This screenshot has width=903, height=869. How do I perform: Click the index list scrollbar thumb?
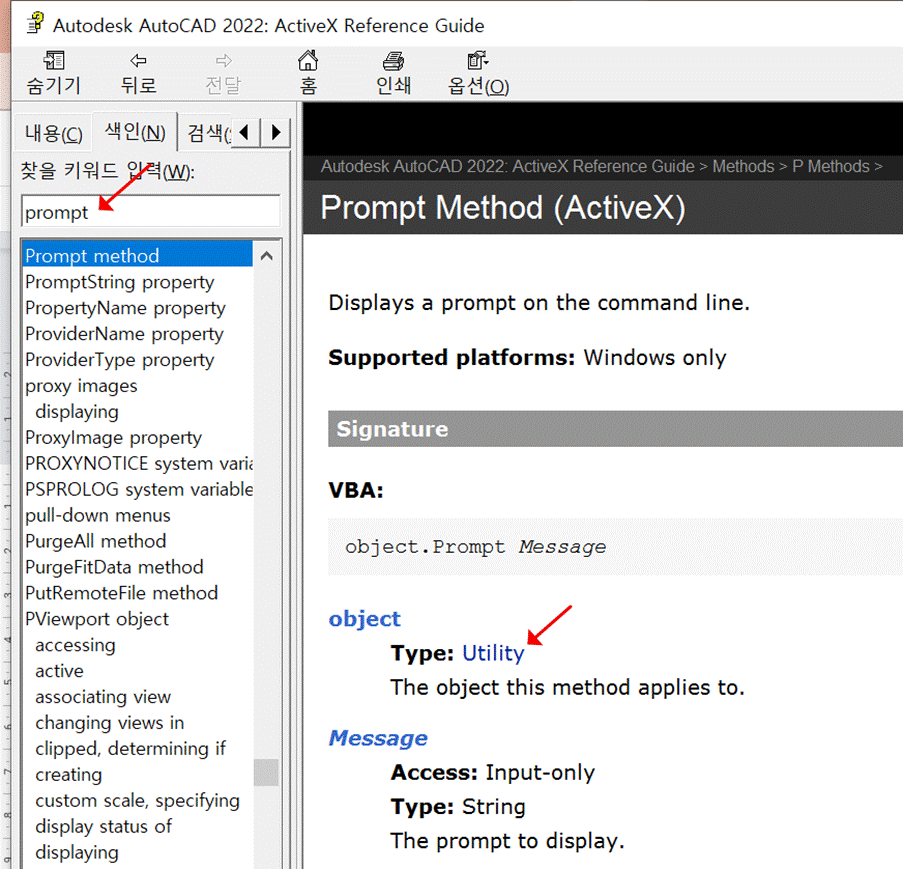tap(266, 772)
